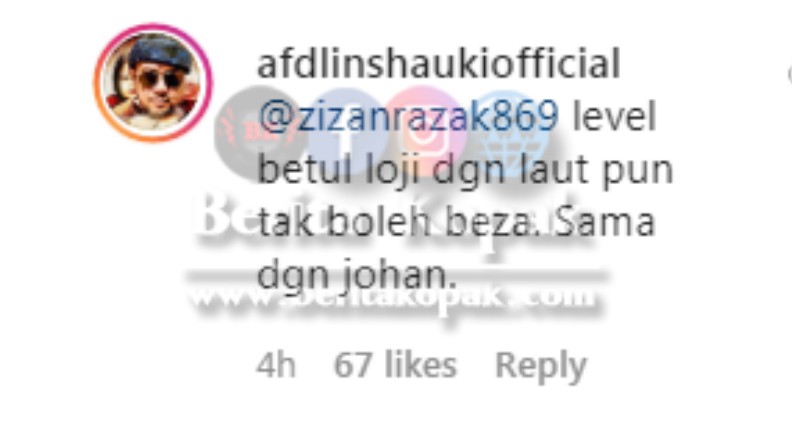Click the 4h timestamp
The width and height of the screenshot is (800, 430).
point(276,365)
